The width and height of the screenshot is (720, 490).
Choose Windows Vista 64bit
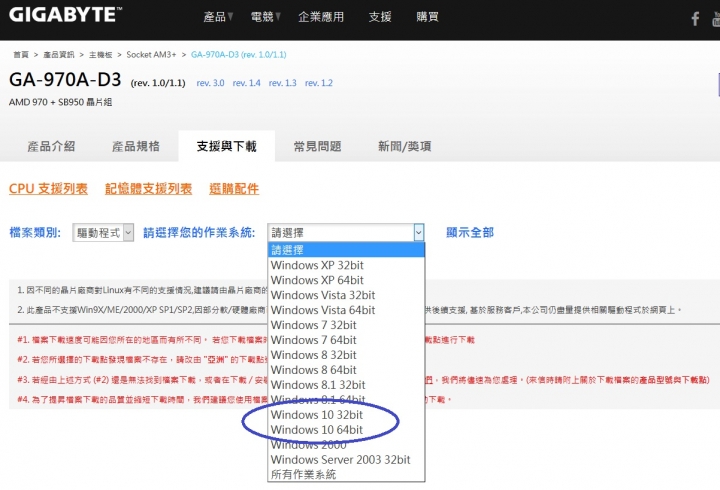[x=346, y=310]
